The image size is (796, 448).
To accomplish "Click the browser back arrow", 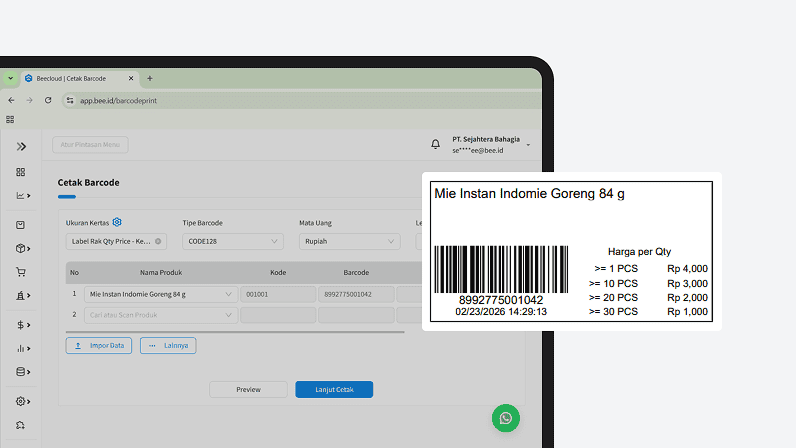I will click(11, 101).
